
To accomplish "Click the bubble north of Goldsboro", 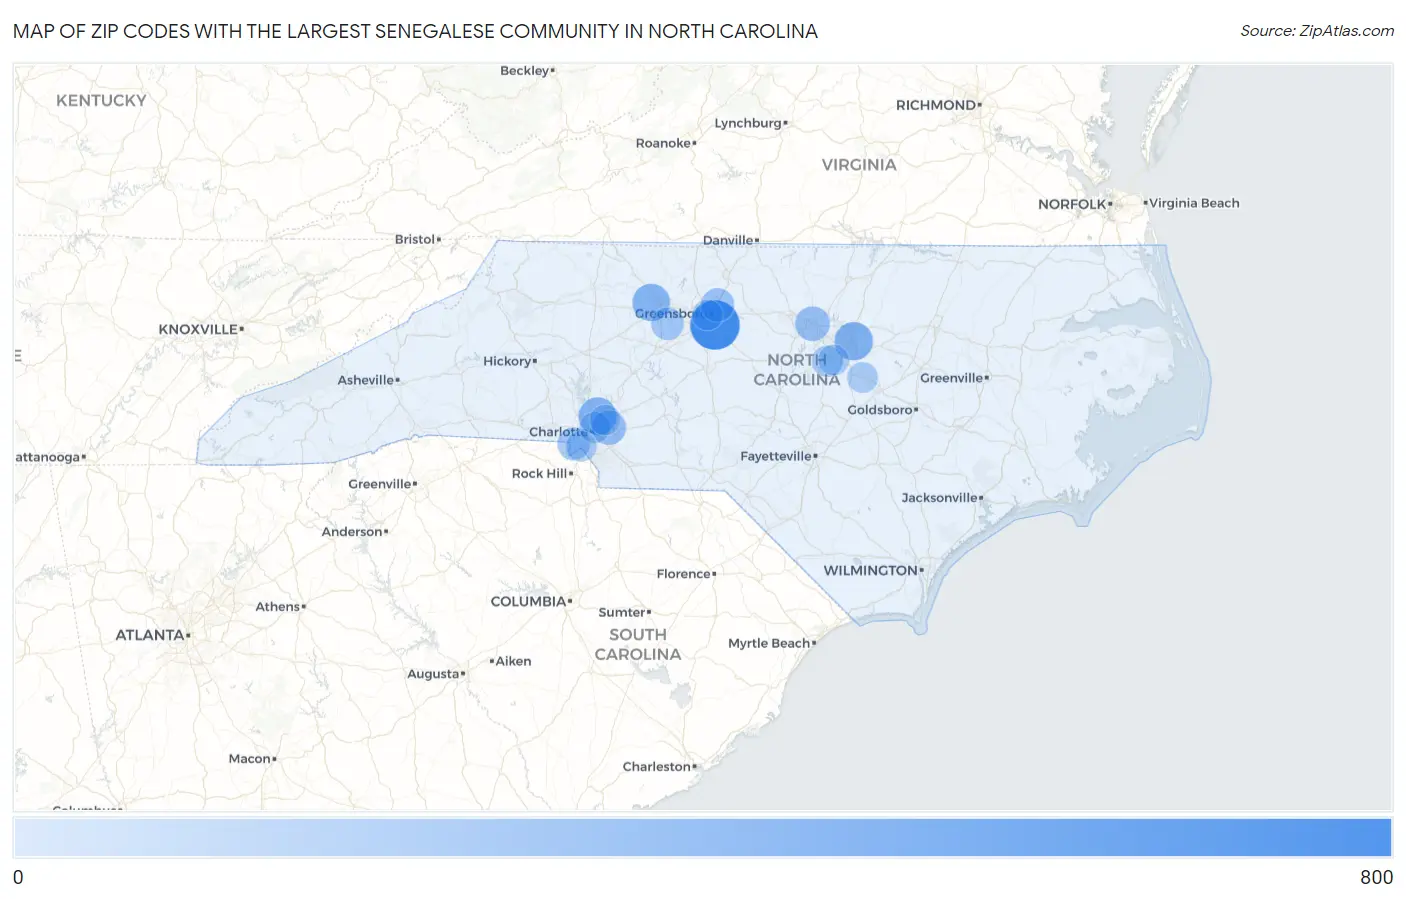I will 862,378.
